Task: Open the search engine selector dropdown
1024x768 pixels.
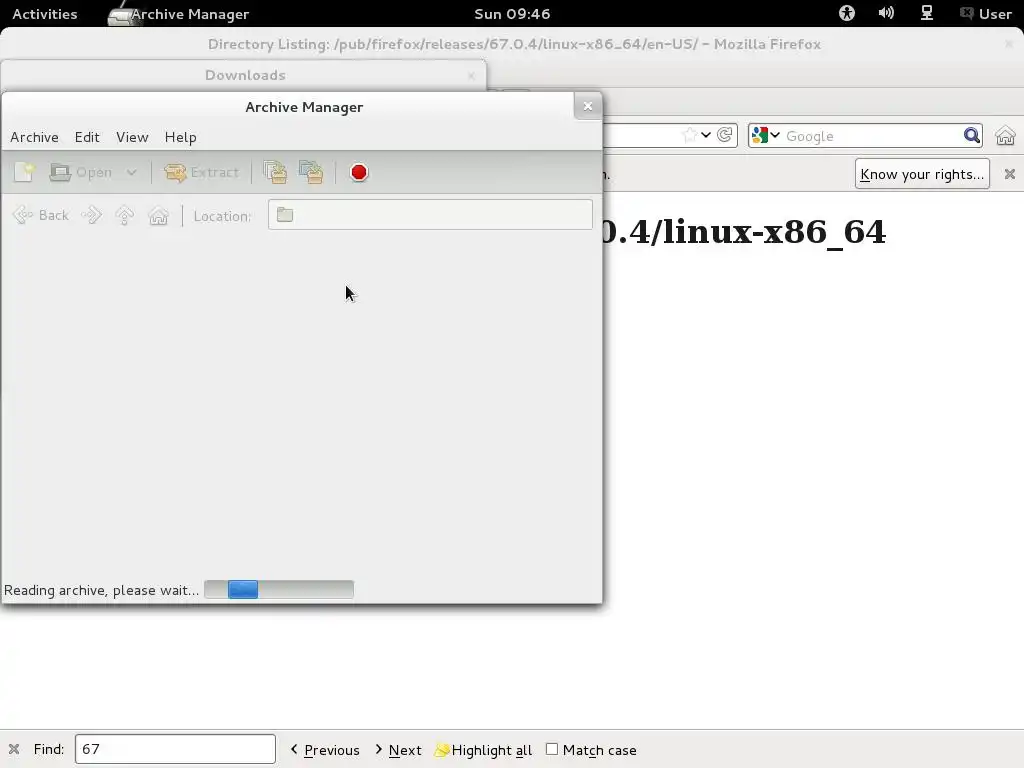Action: point(766,135)
